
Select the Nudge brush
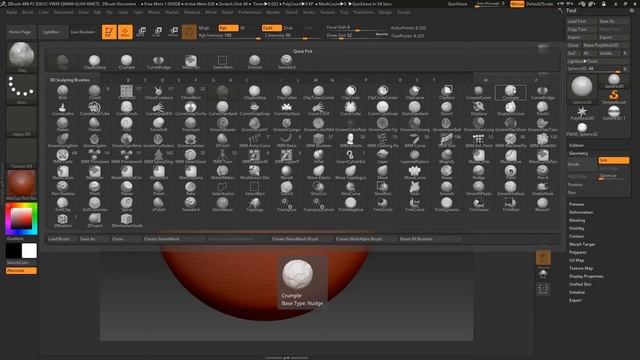478,172
